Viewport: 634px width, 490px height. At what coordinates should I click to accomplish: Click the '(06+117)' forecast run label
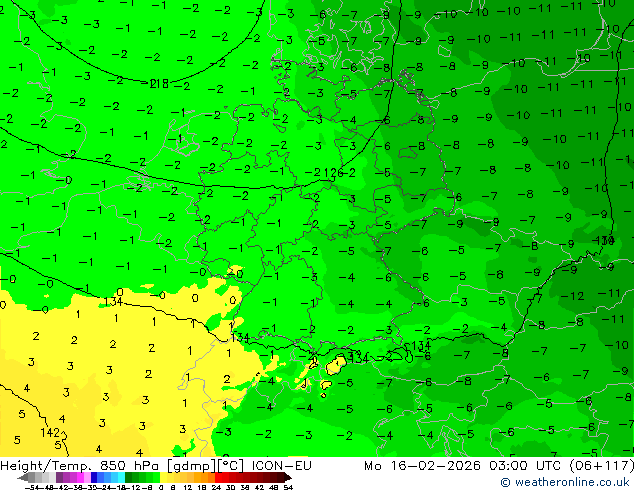tap(601, 466)
